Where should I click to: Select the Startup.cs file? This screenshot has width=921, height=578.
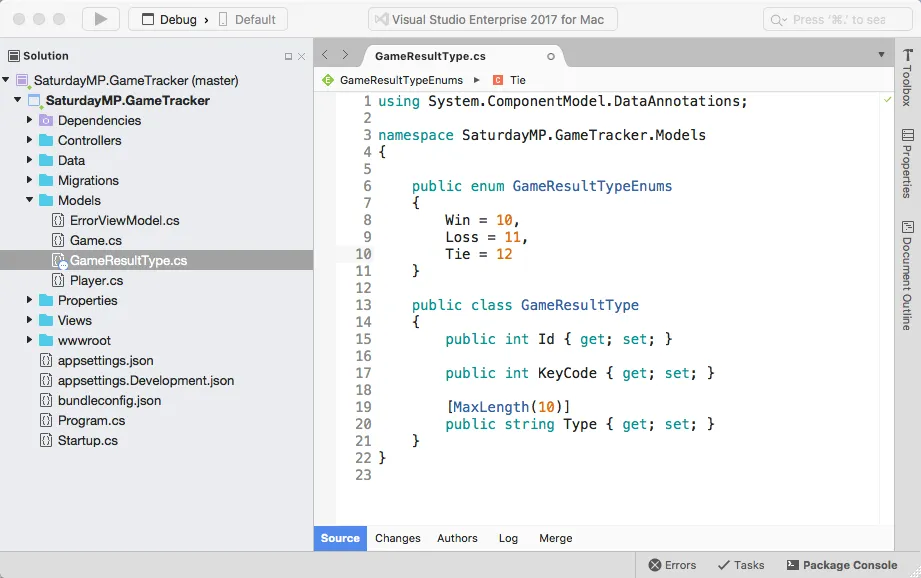coord(88,440)
